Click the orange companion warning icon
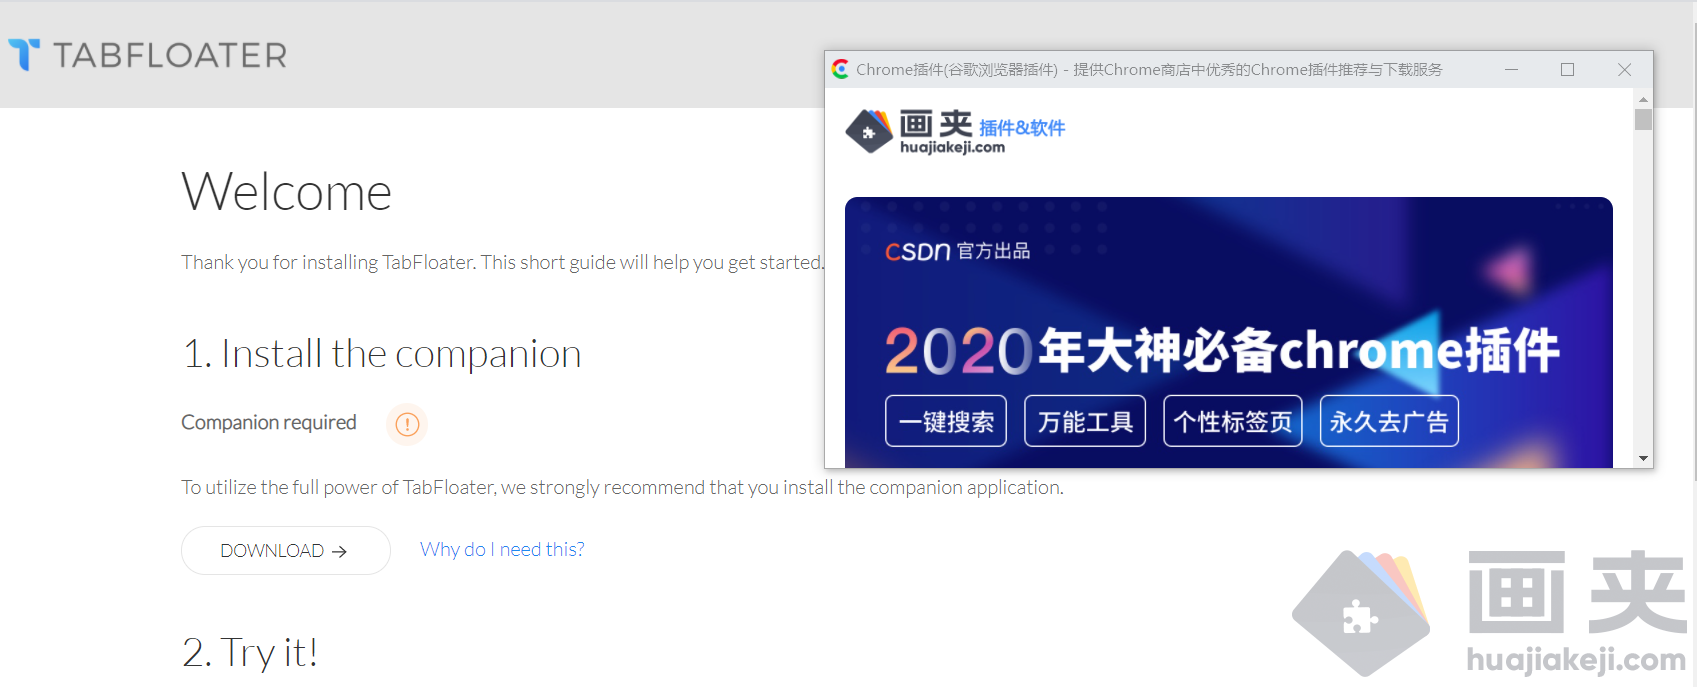This screenshot has height=687, width=1697. [x=407, y=424]
